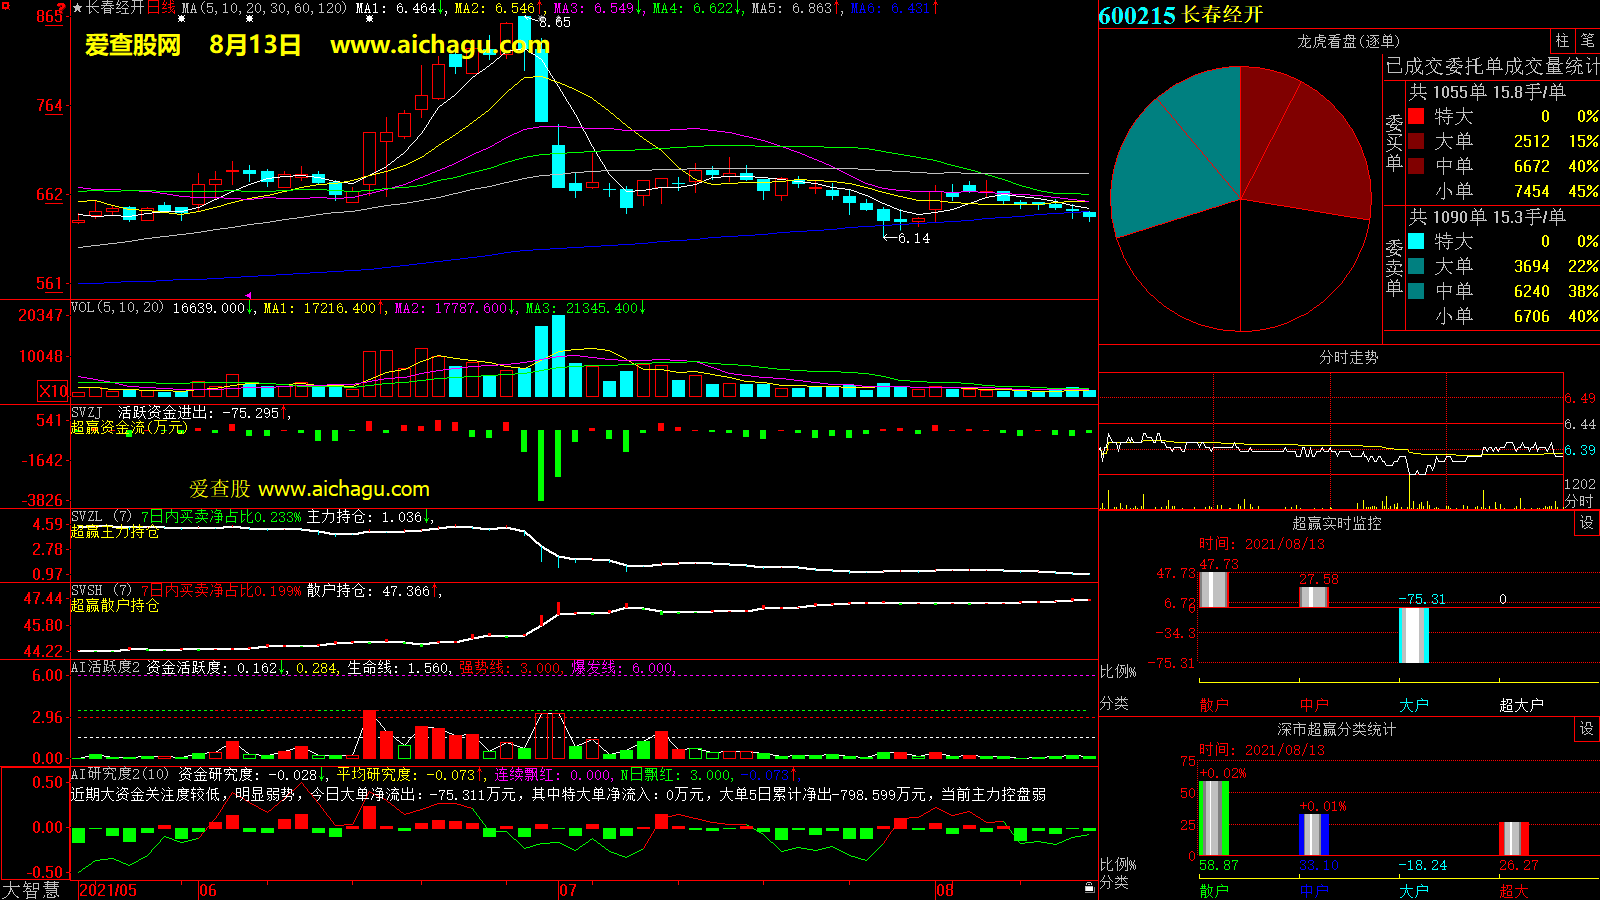Click the magenta arrow marker above volume chart
Image resolution: width=1600 pixels, height=900 pixels.
tap(248, 296)
